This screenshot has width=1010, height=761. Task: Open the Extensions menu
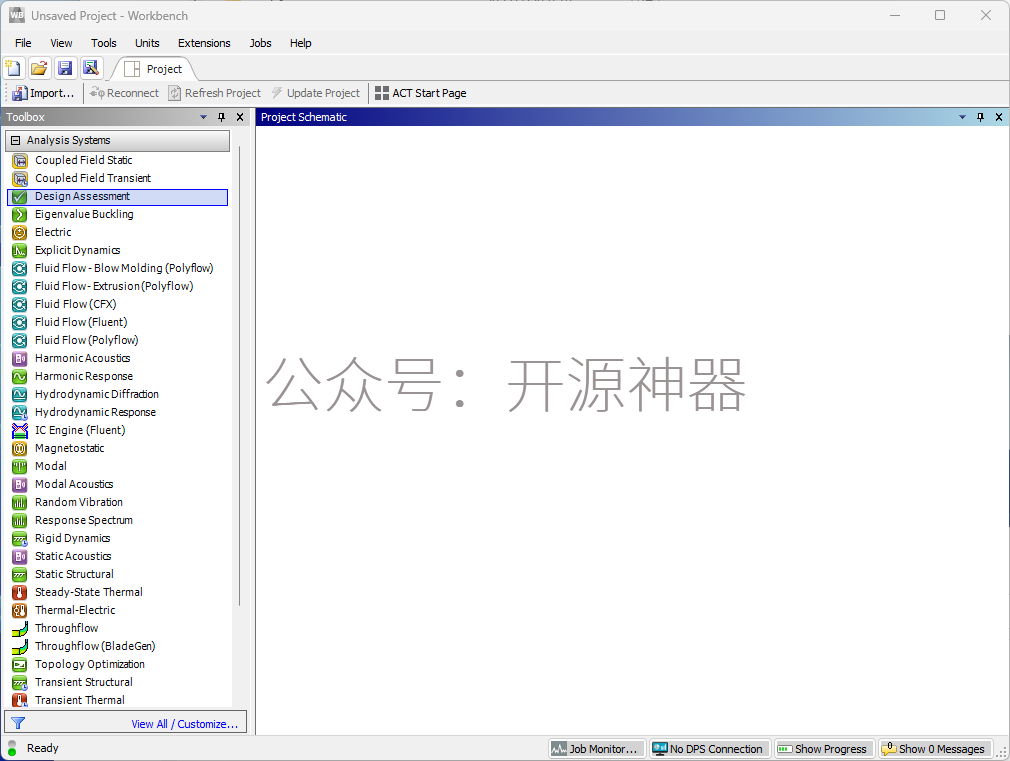[x=204, y=43]
